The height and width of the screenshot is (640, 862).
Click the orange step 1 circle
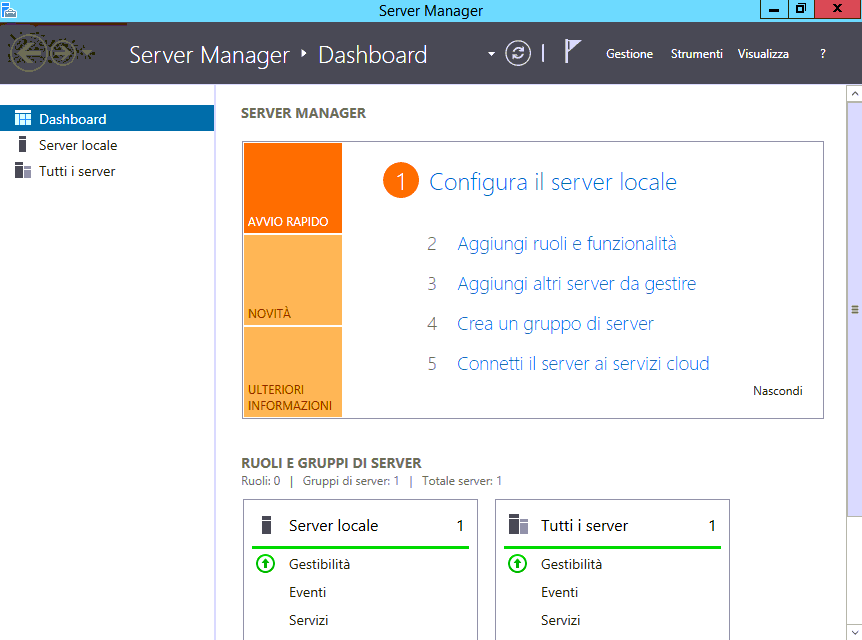coord(401,180)
